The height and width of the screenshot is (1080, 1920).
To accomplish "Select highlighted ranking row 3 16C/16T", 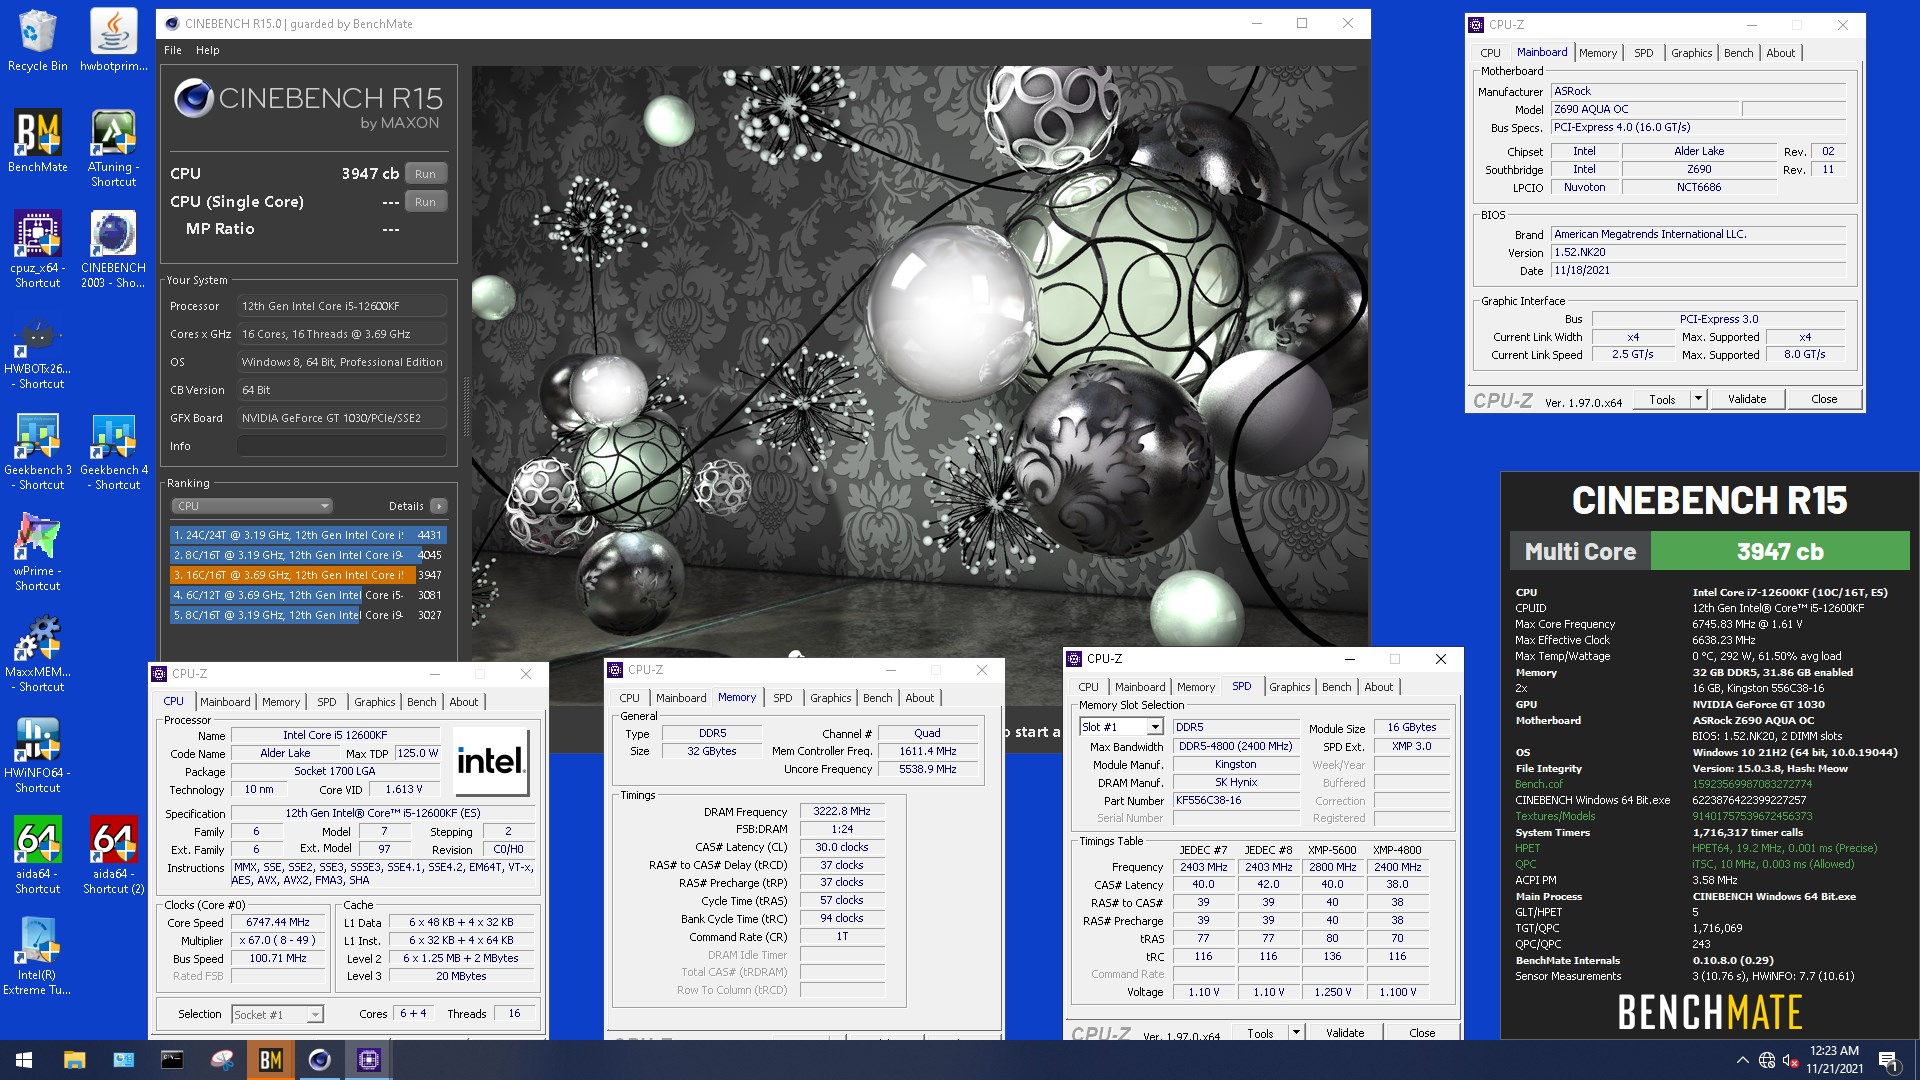I will [307, 575].
